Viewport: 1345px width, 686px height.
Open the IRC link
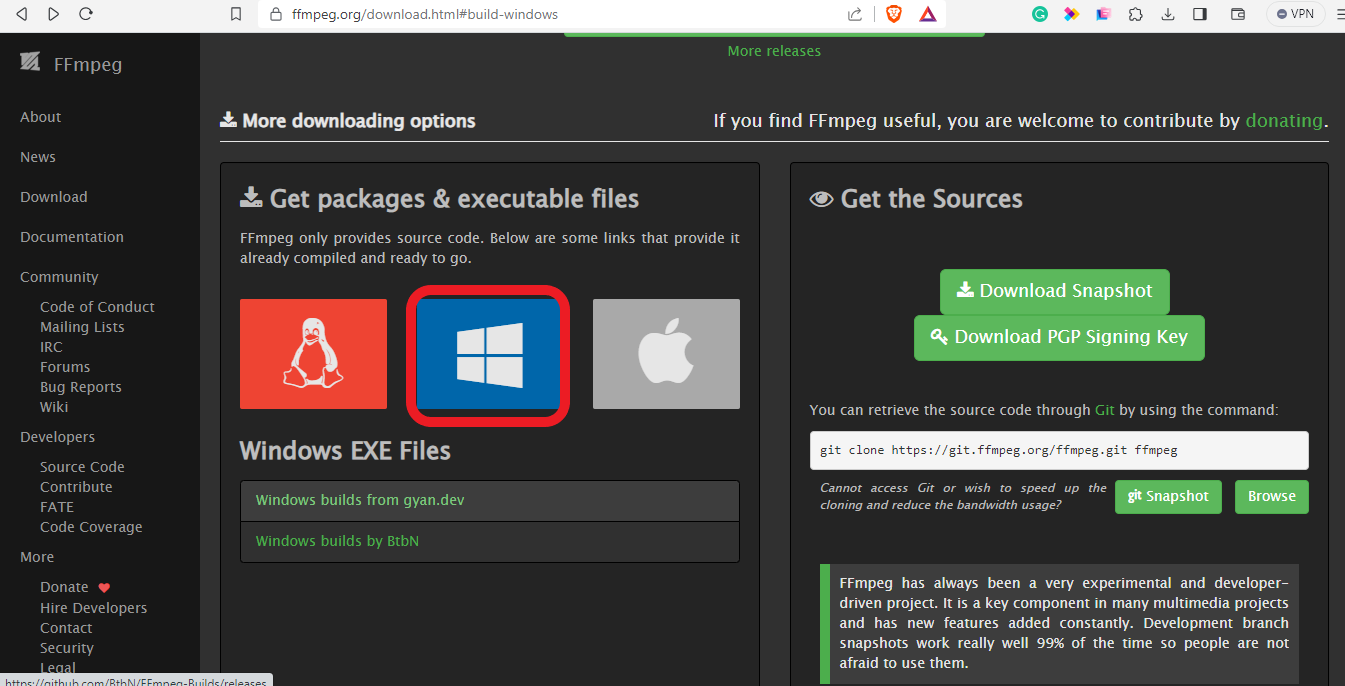coord(51,347)
